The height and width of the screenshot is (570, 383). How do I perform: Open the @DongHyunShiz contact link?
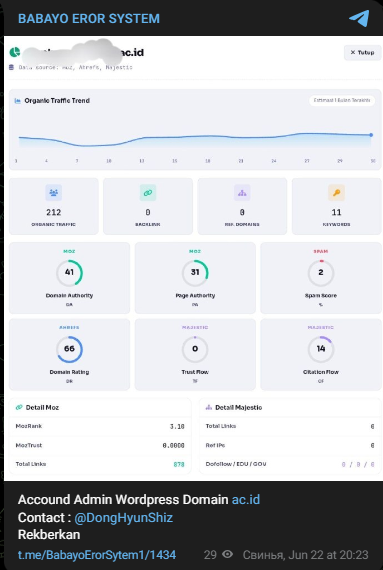[124, 517]
